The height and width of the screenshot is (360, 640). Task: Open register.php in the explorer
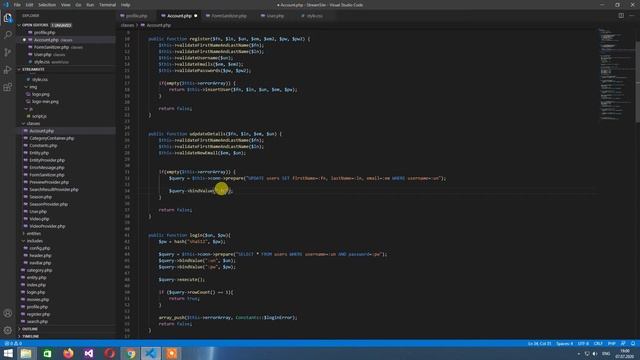coord(38,314)
